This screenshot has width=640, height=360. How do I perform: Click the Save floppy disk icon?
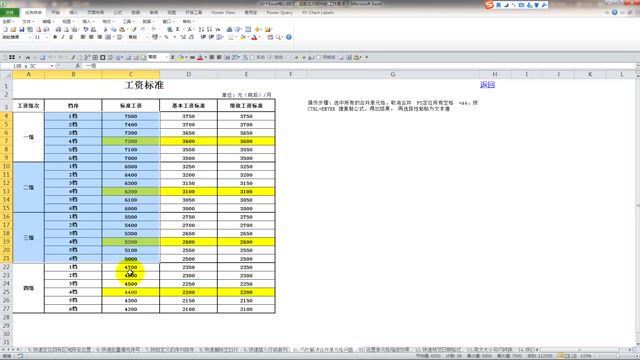pos(21,29)
